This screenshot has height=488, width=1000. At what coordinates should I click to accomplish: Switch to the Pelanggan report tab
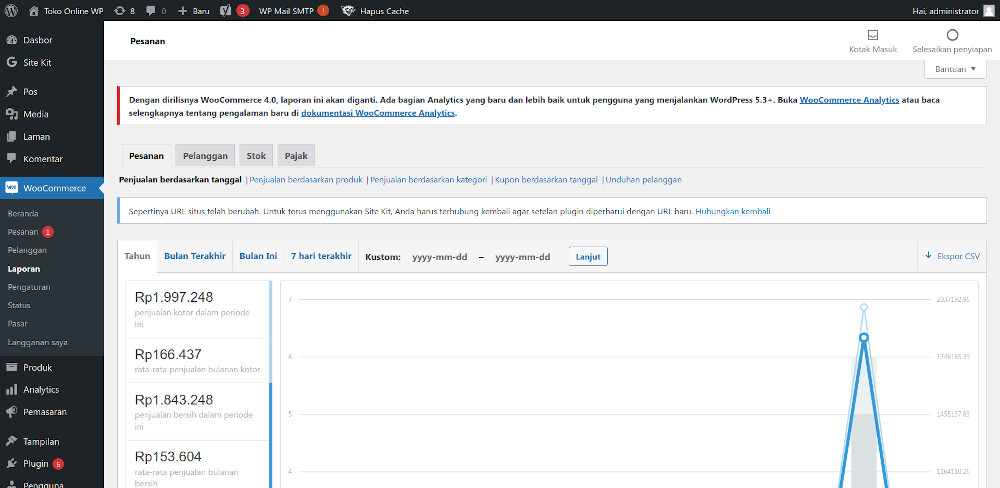[204, 156]
